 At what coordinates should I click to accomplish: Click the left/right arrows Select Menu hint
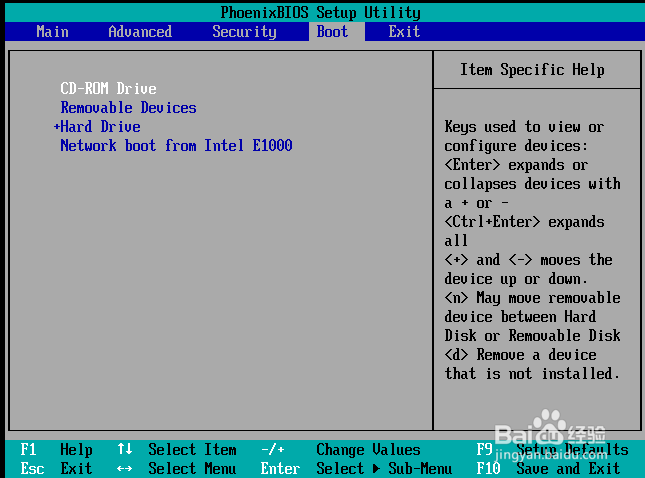177,469
